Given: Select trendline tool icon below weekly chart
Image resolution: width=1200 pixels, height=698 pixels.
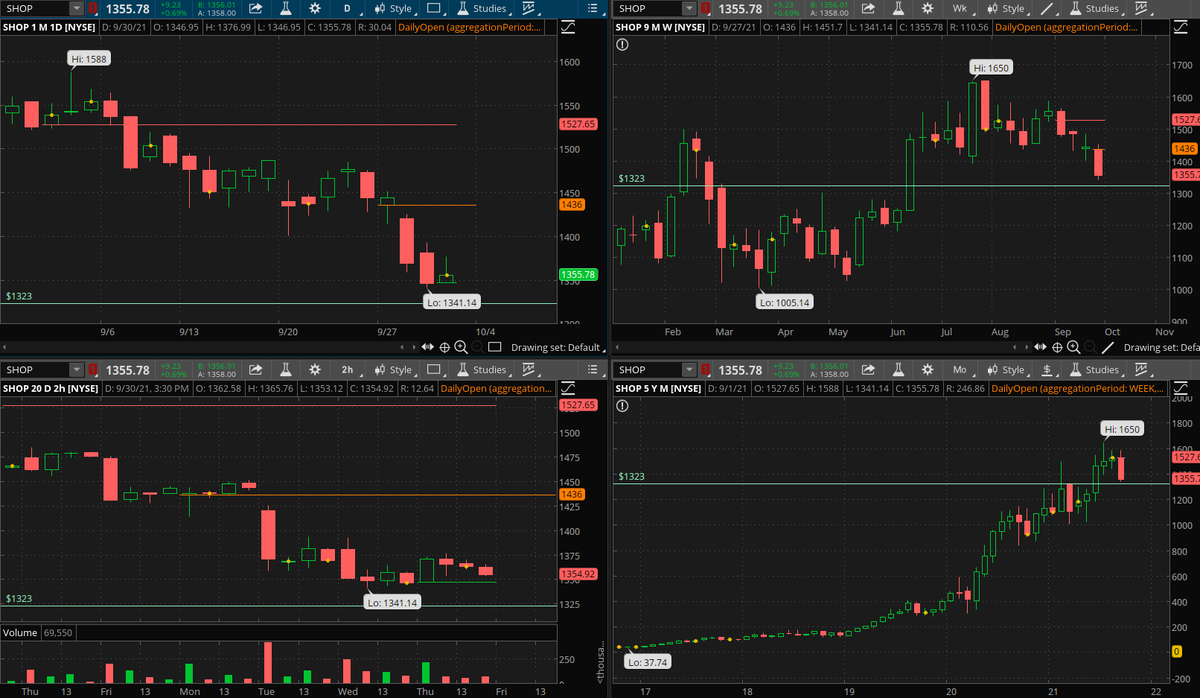Looking at the screenshot, I should pos(1106,347).
